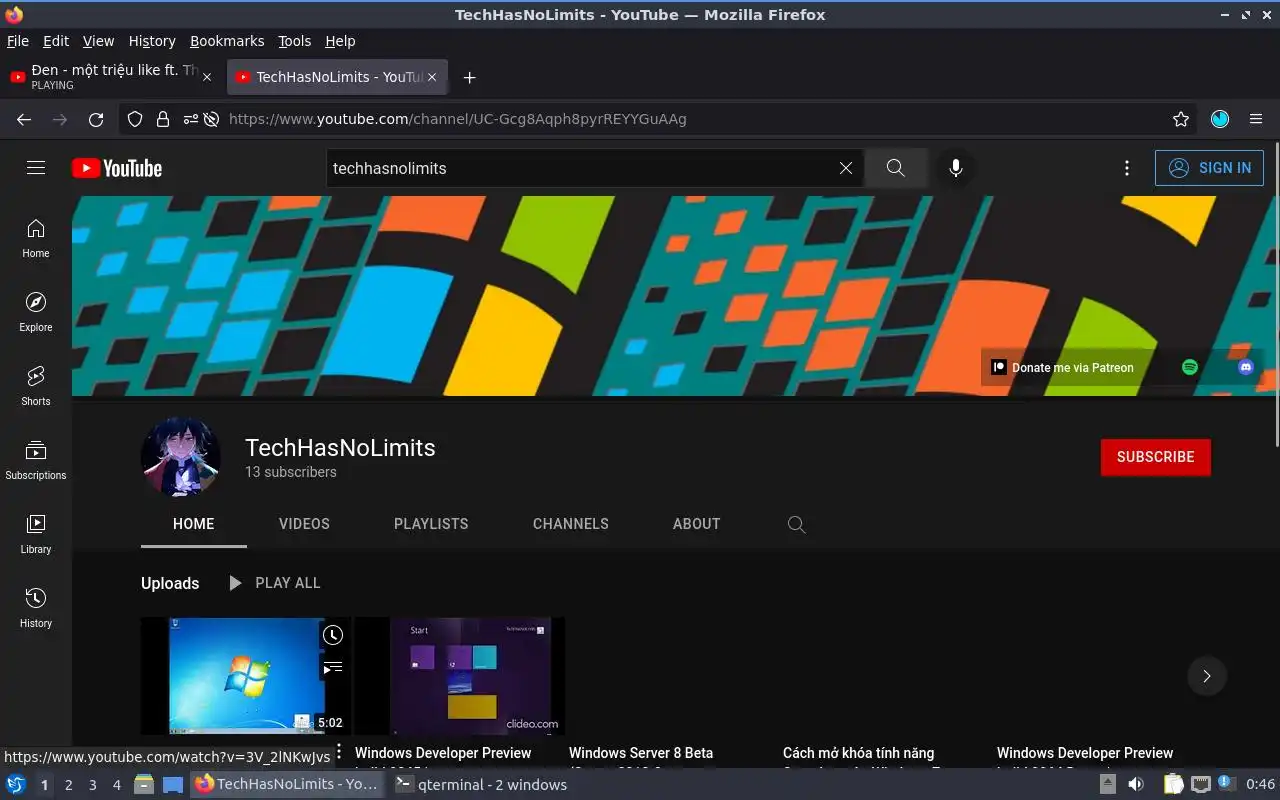Viewport: 1280px width, 800px height.
Task: Open the system volume icon
Action: 1135,784
